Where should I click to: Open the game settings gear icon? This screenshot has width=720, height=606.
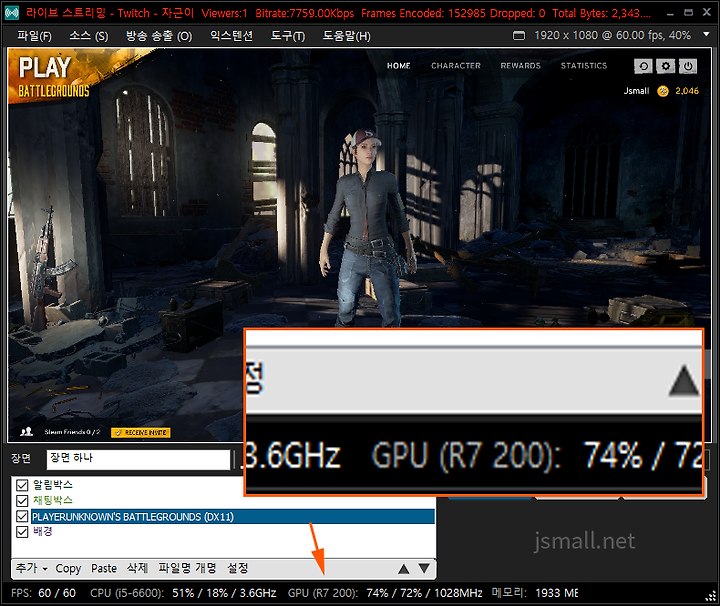tap(665, 66)
